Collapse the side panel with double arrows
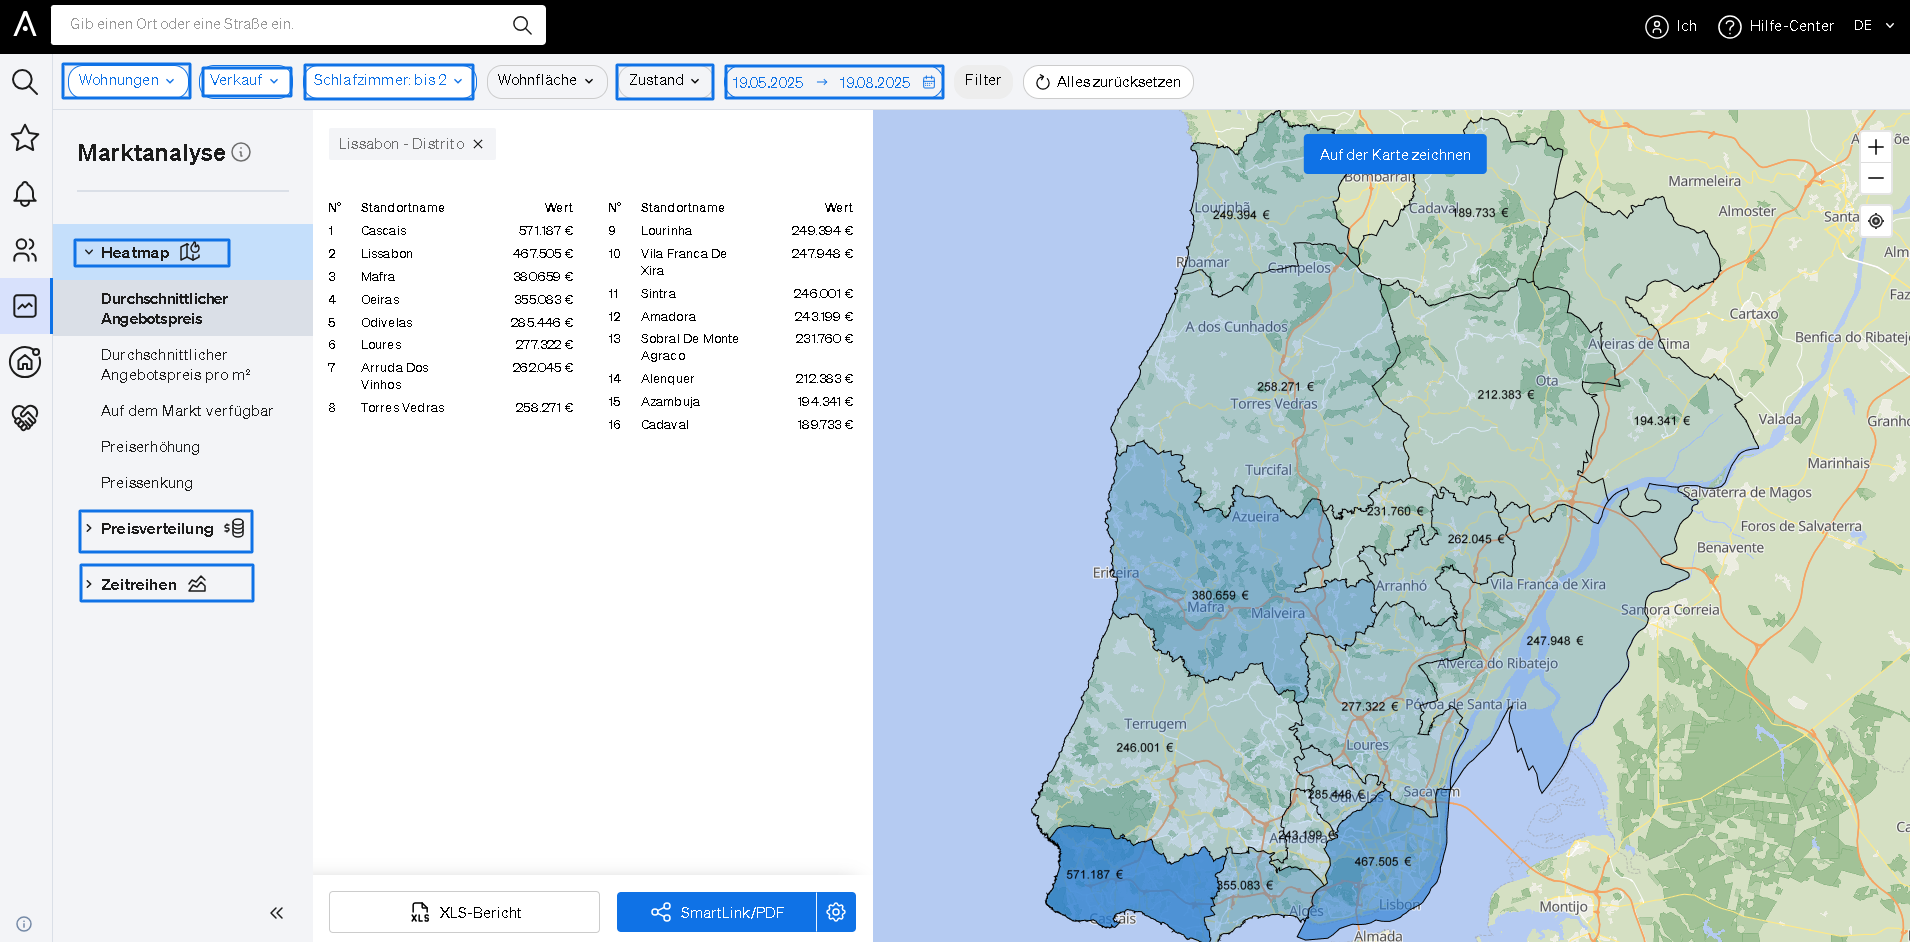 (277, 913)
